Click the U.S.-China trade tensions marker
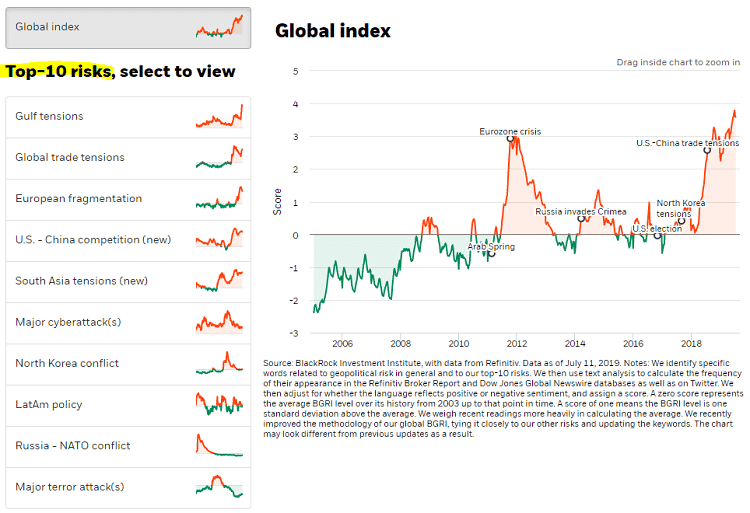The width and height of the screenshot is (750, 513). 708,150
